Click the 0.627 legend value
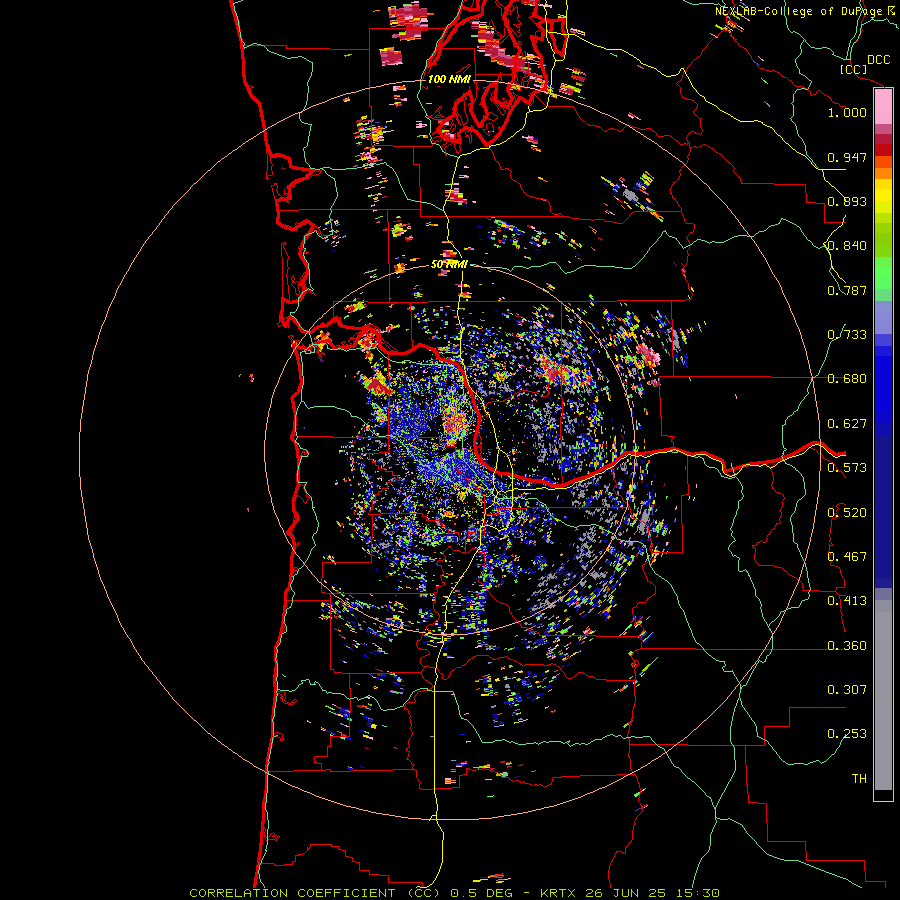Viewport: 900px width, 900px height. 847,424
